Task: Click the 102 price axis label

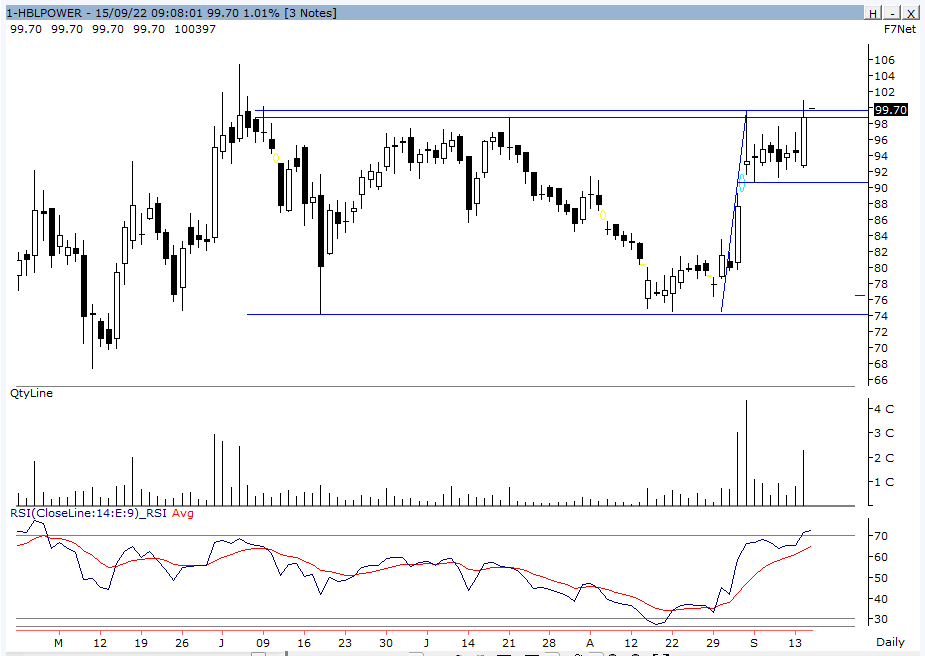Action: click(884, 92)
